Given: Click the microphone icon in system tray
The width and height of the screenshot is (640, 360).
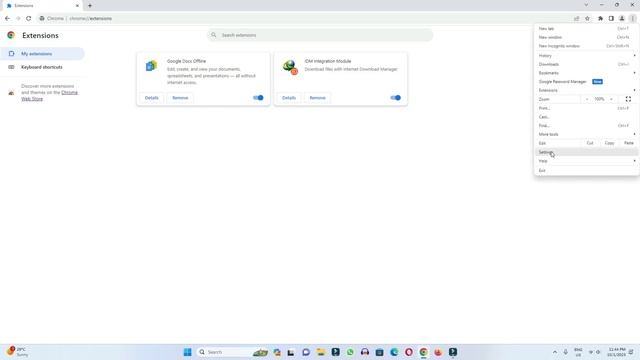Looking at the screenshot, I should pos(566,352).
